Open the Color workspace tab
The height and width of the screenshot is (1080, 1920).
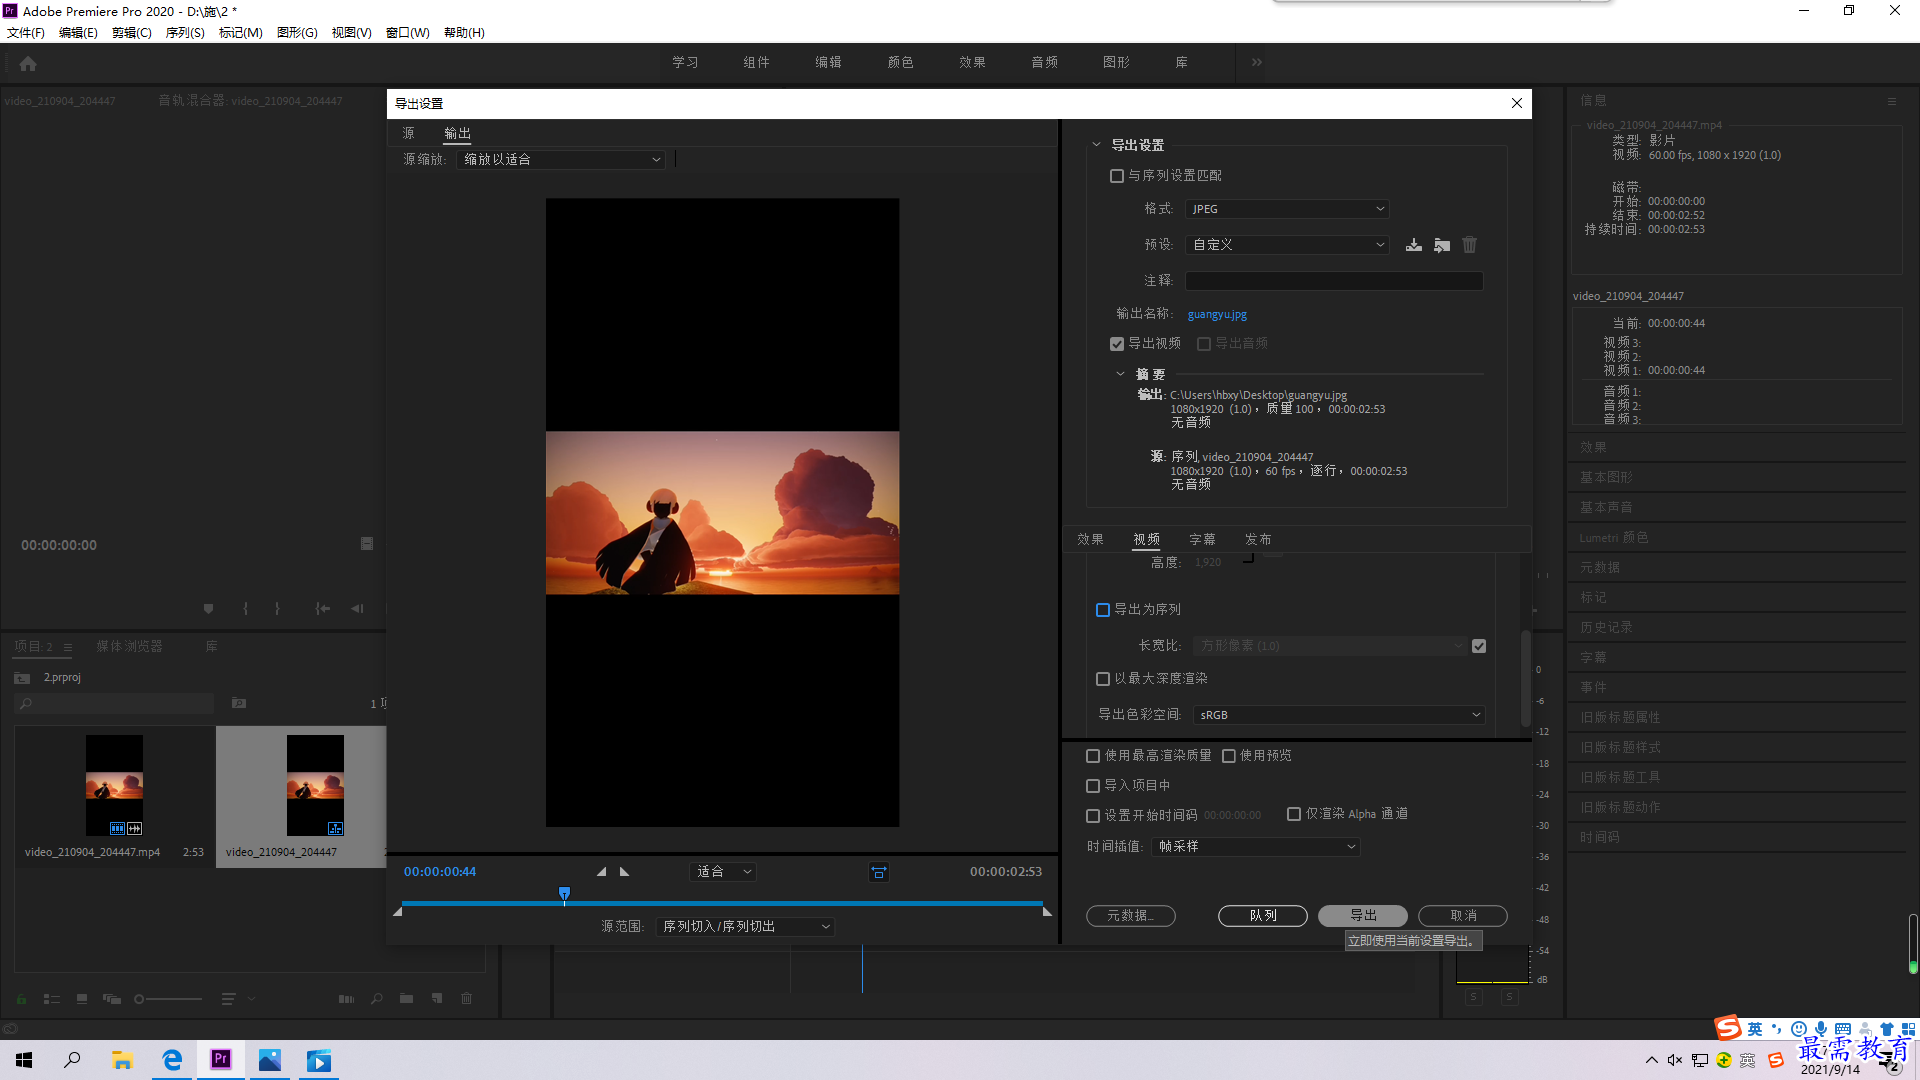900,62
